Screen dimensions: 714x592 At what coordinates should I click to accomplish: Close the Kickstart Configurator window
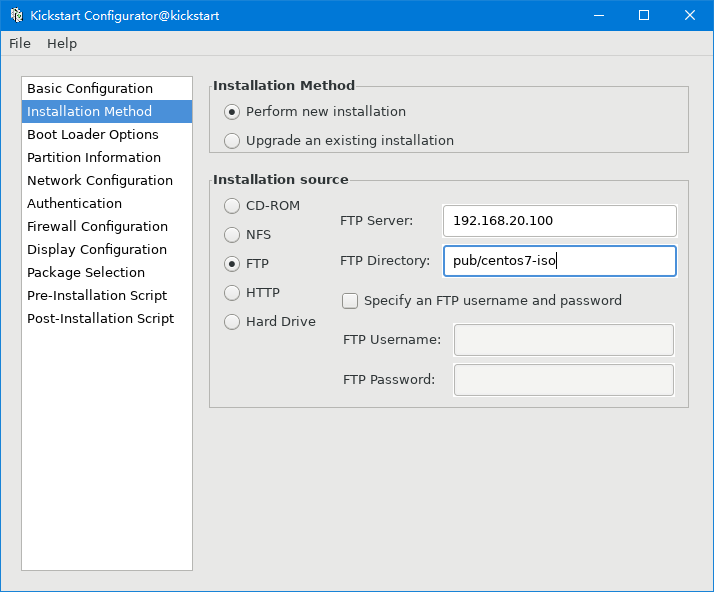click(690, 15)
